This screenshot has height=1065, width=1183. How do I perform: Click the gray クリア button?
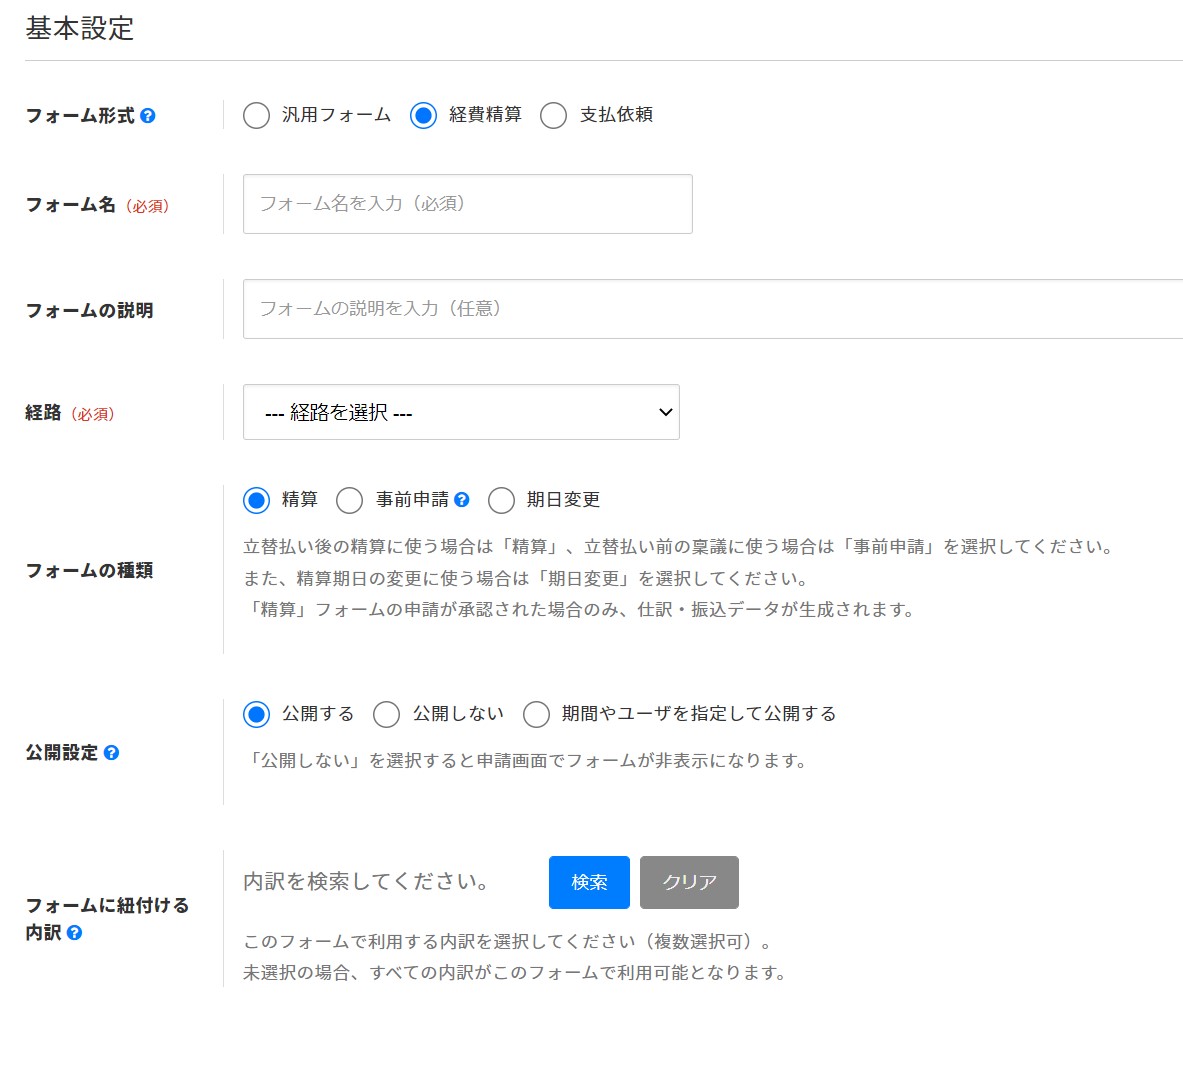[689, 882]
